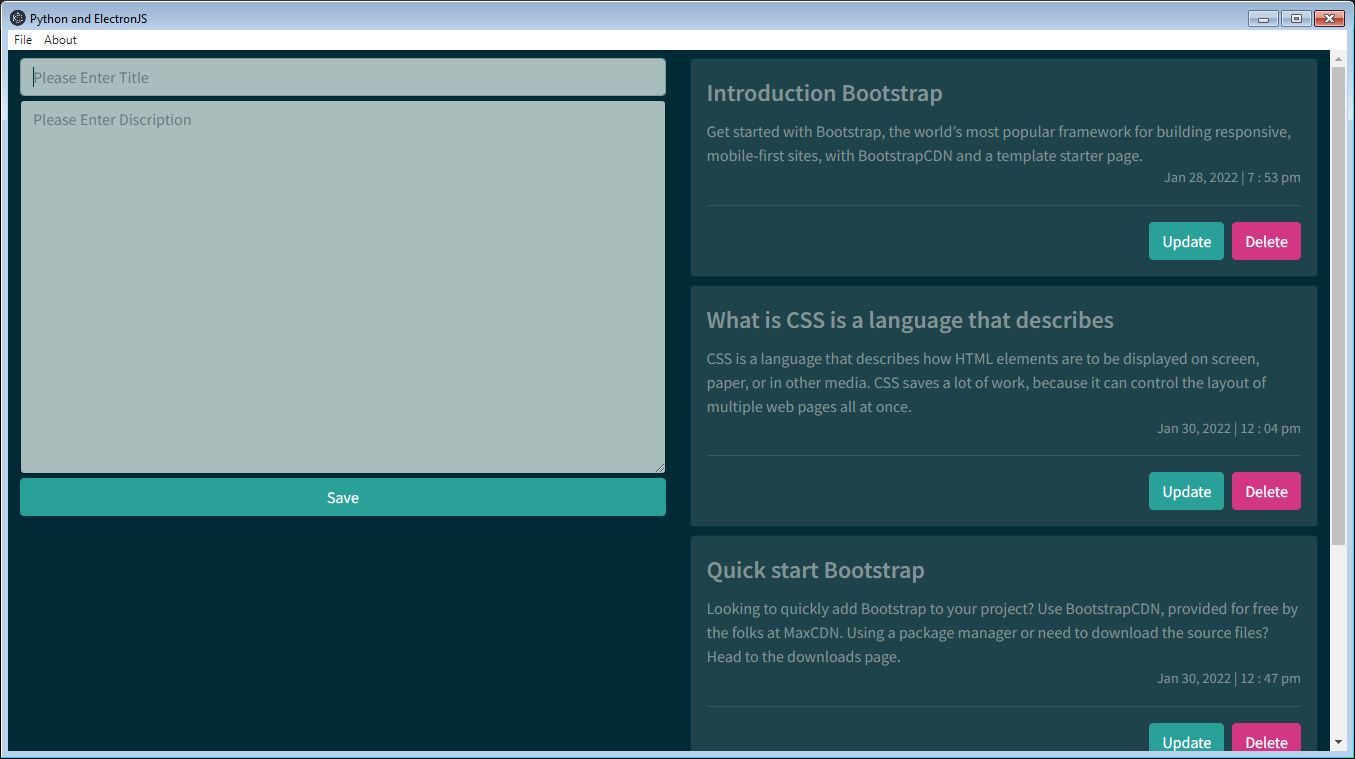Close the Python and ElectronJS window
This screenshot has height=759, width=1355.
[1329, 18]
